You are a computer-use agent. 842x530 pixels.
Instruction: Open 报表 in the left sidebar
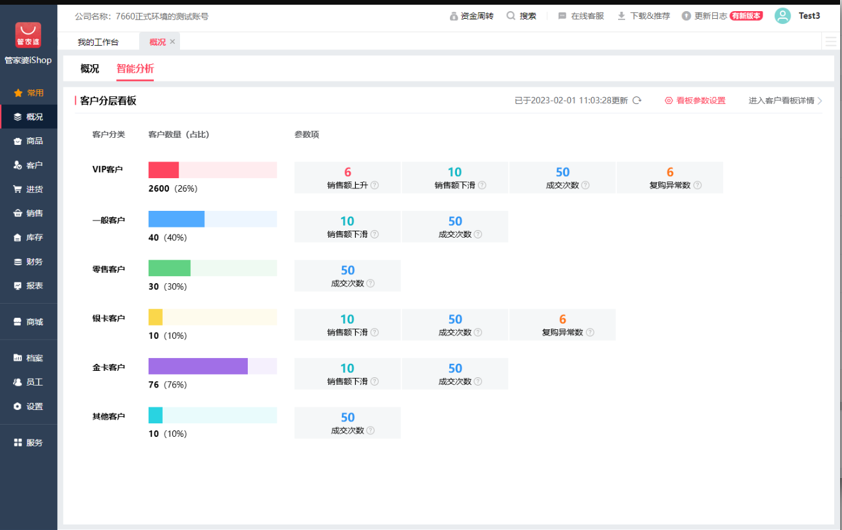[28, 286]
